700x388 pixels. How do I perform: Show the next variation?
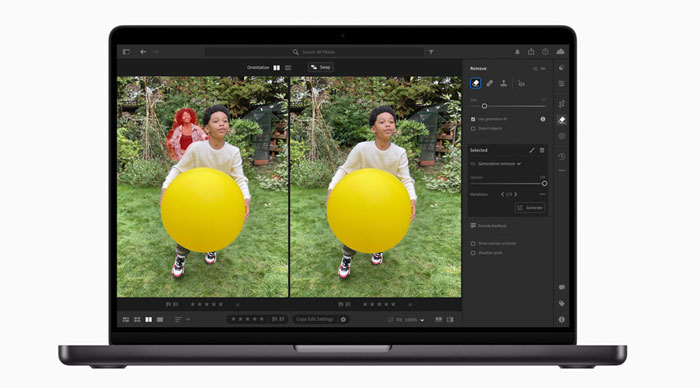click(516, 195)
